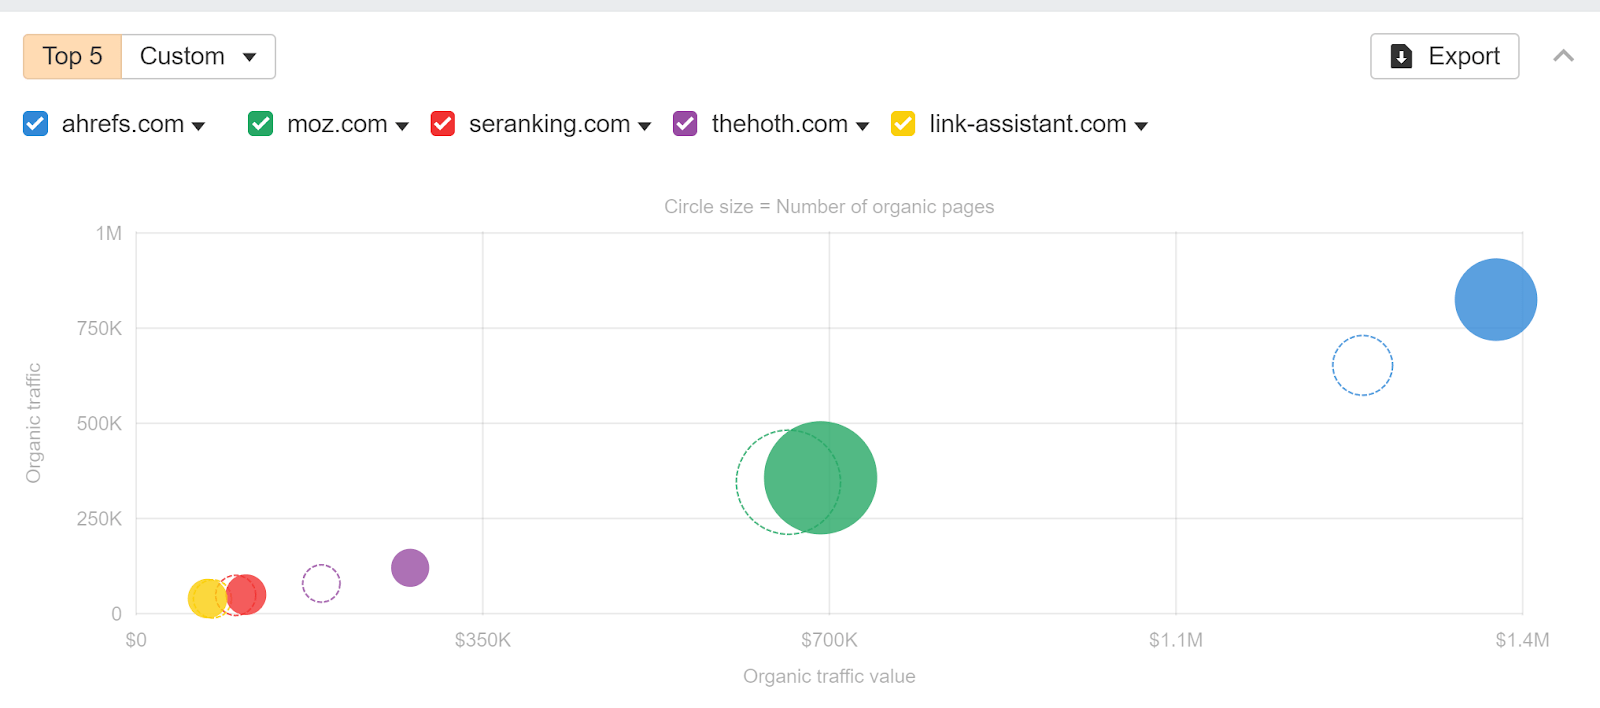This screenshot has height=708, width=1600.
Task: Open the ahrefs.com dropdown menu
Action: (x=200, y=125)
